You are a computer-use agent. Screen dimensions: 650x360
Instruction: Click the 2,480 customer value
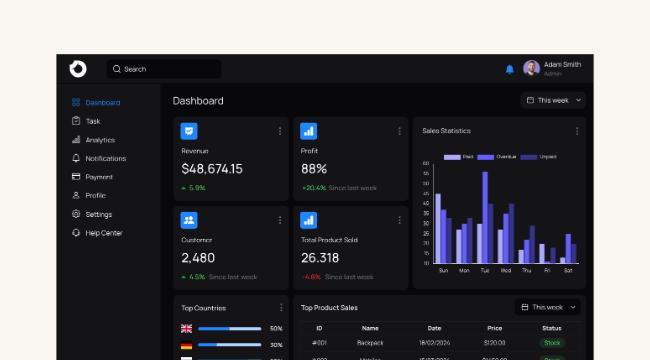(198, 258)
